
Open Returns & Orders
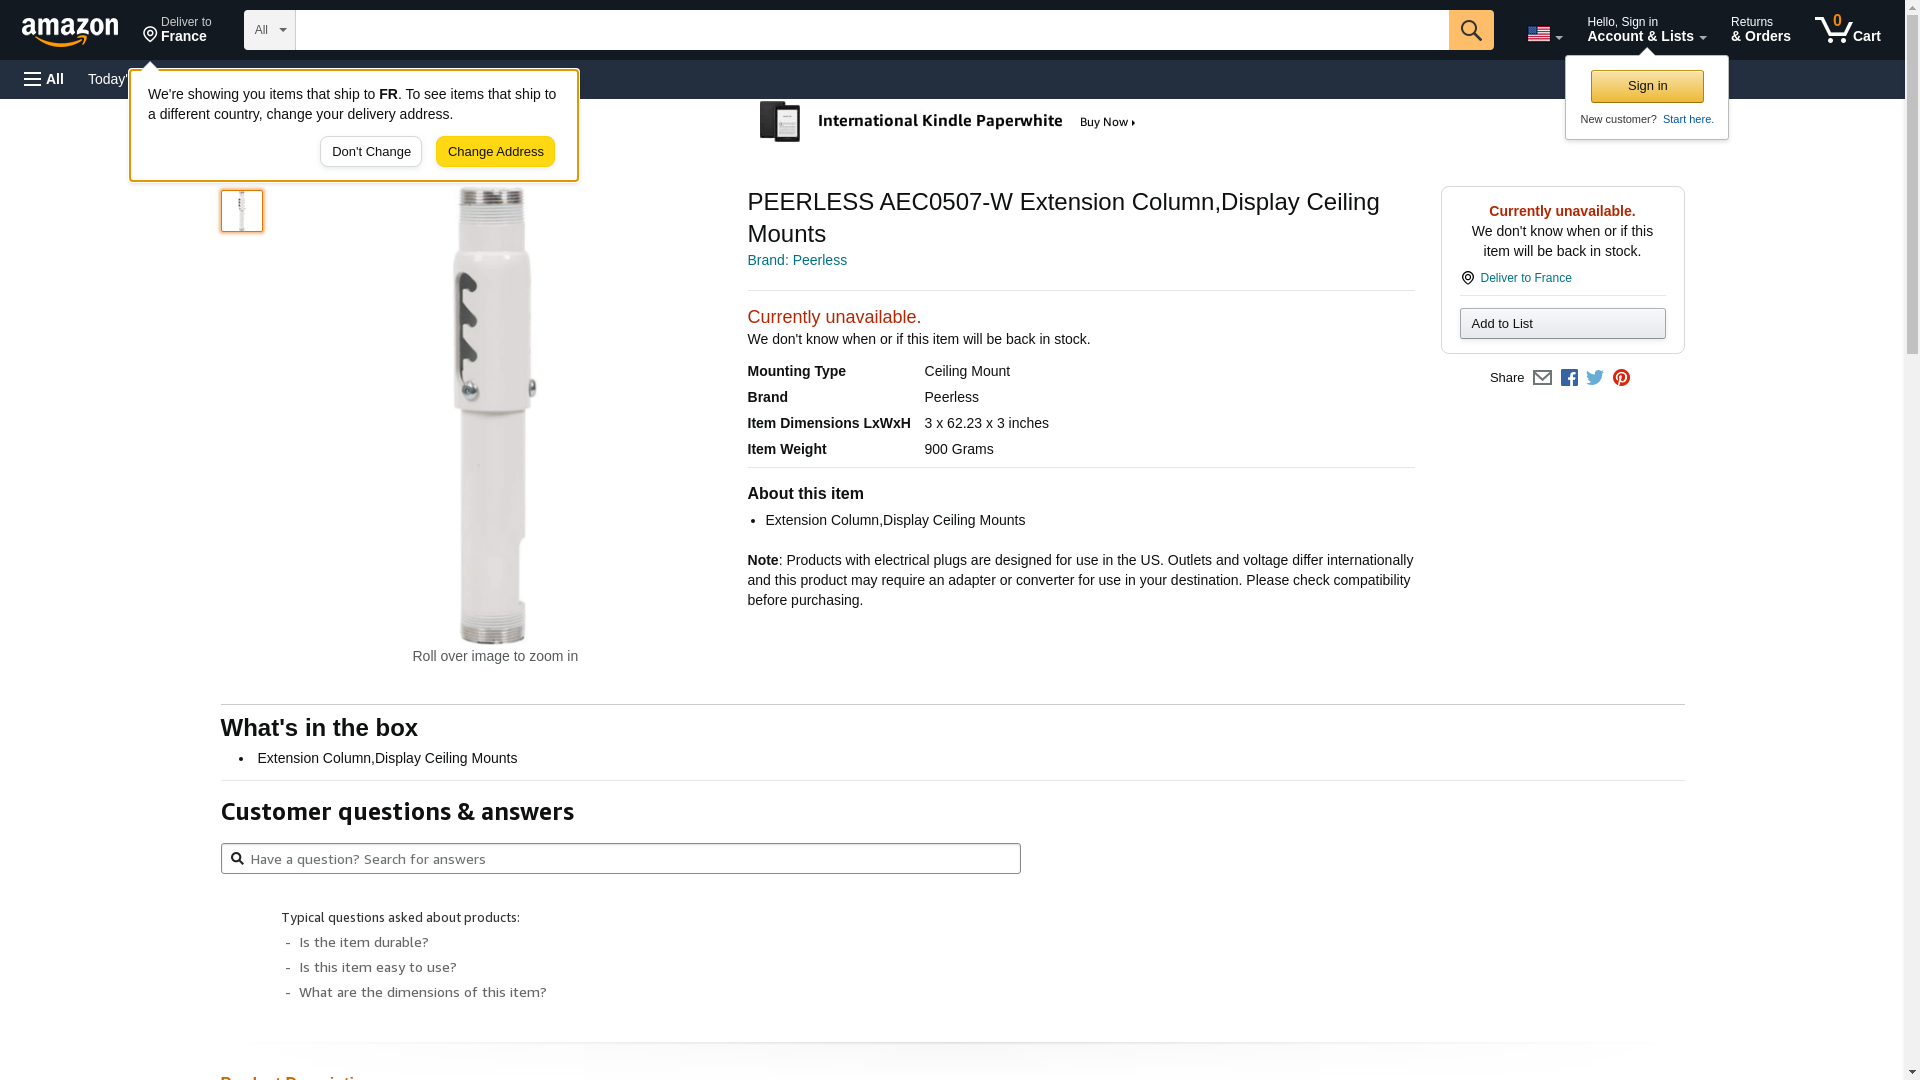(1760, 30)
